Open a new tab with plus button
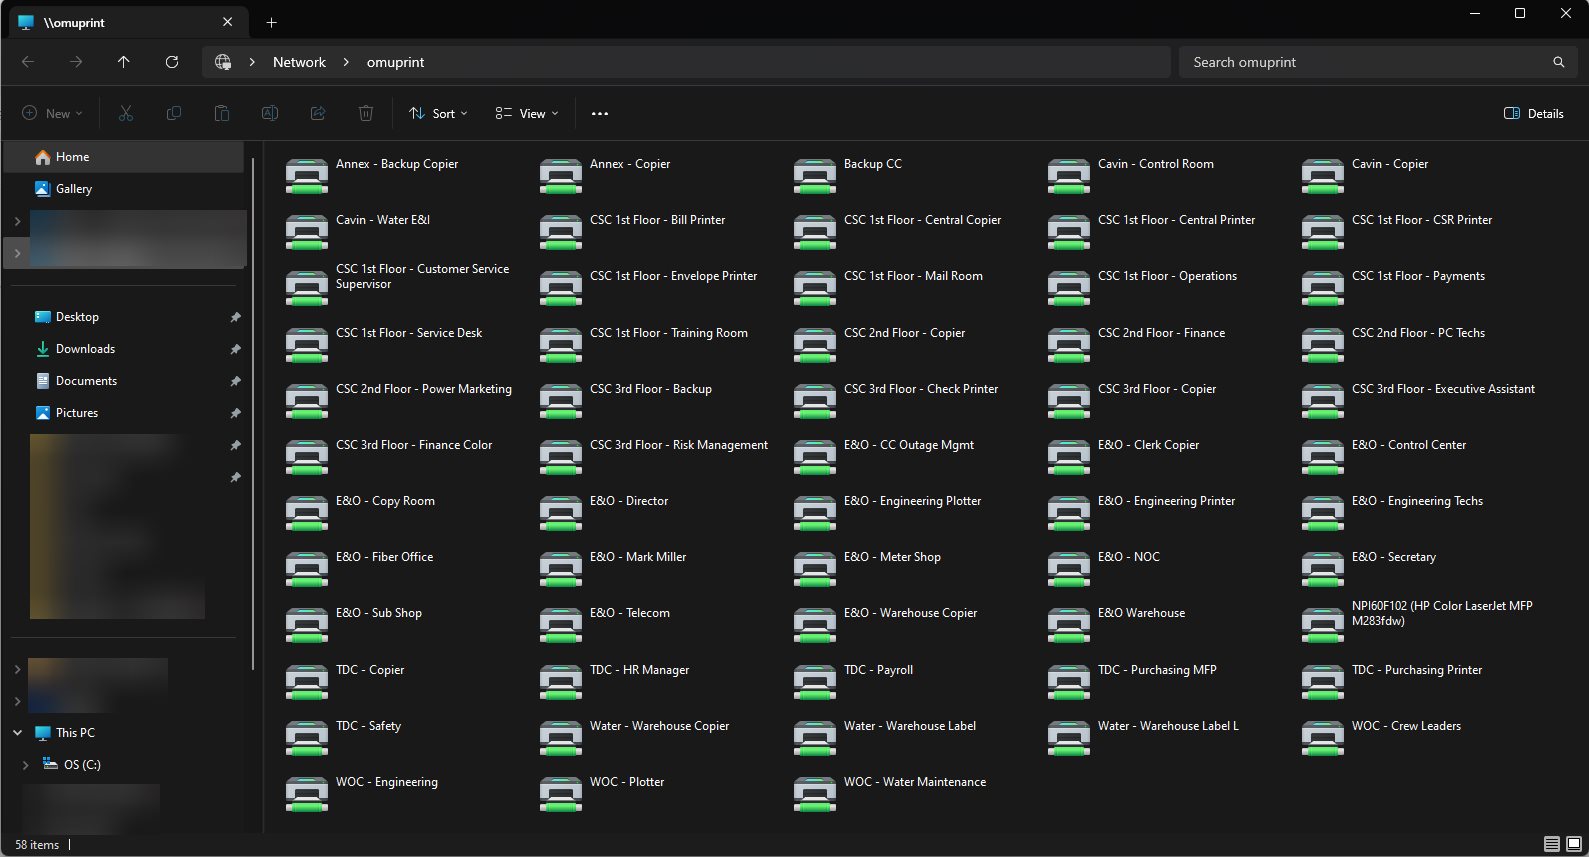The image size is (1589, 857). [271, 22]
